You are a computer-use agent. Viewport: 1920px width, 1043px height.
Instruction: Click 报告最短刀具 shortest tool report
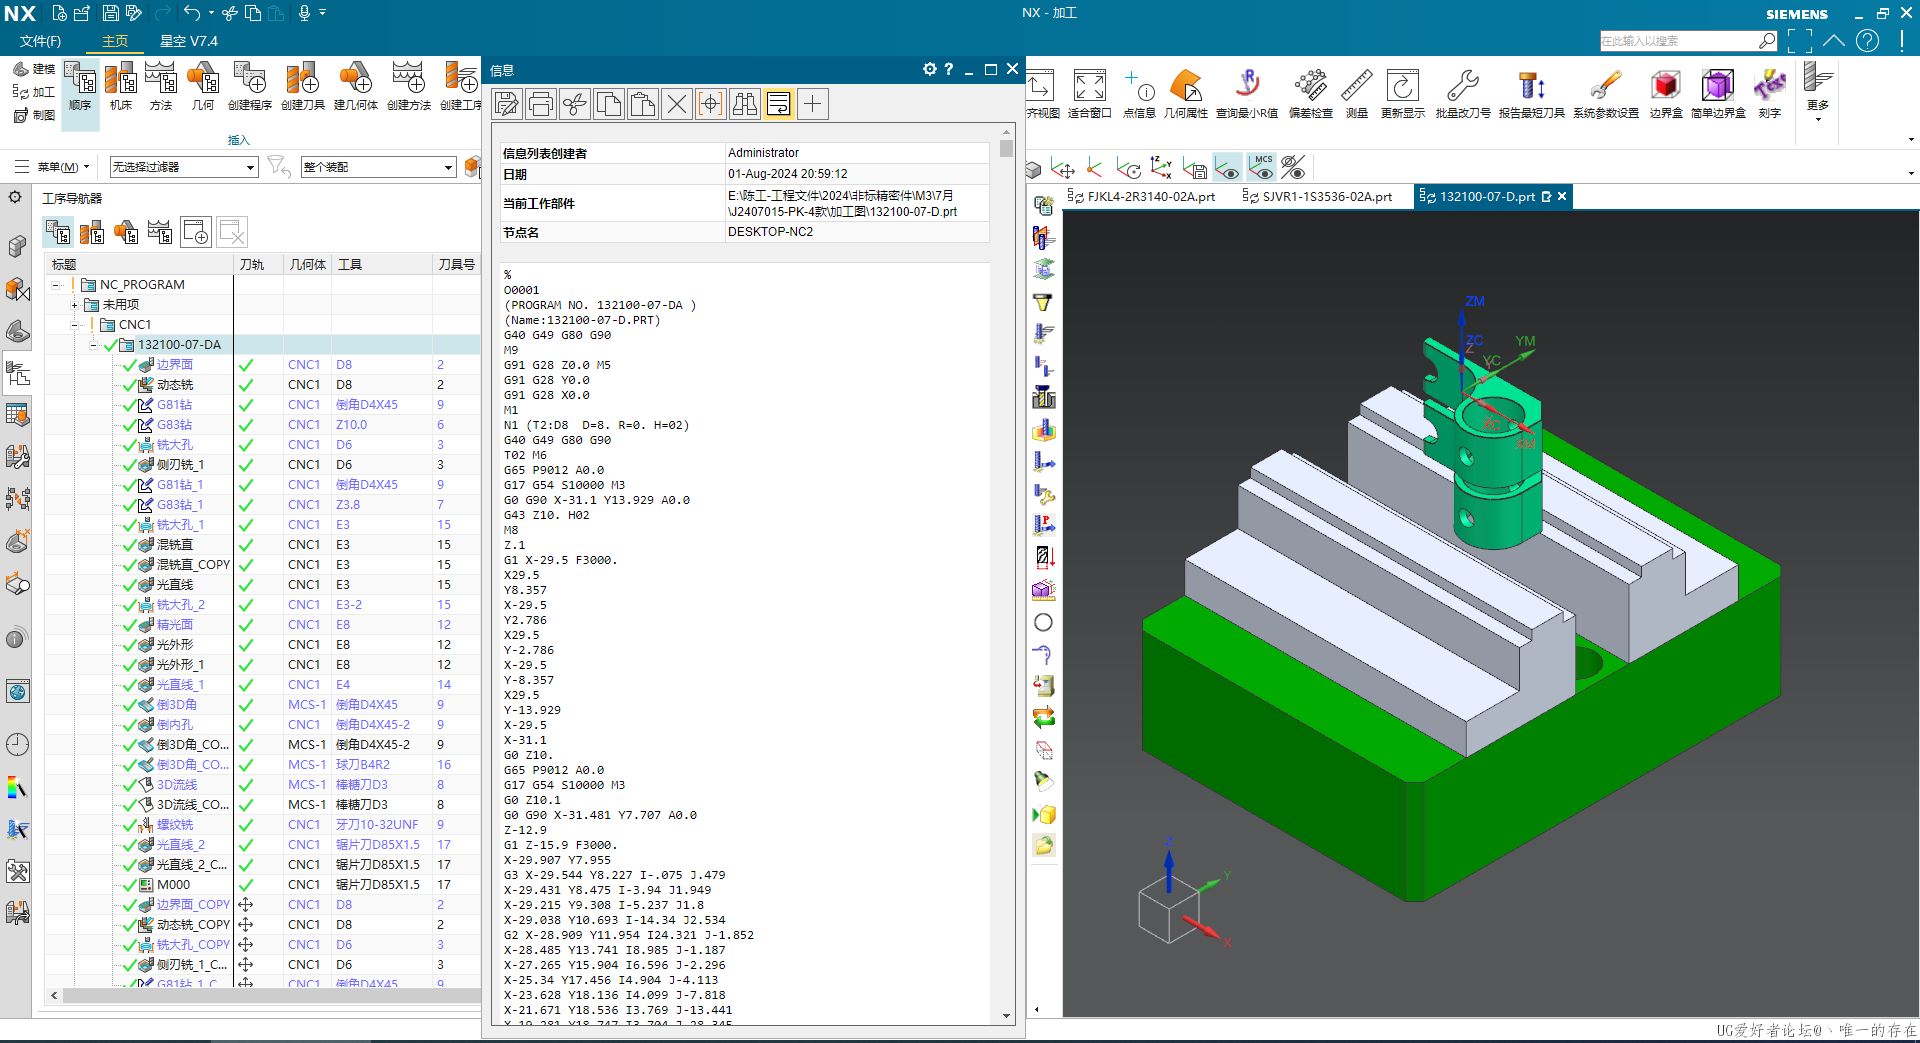(1531, 94)
